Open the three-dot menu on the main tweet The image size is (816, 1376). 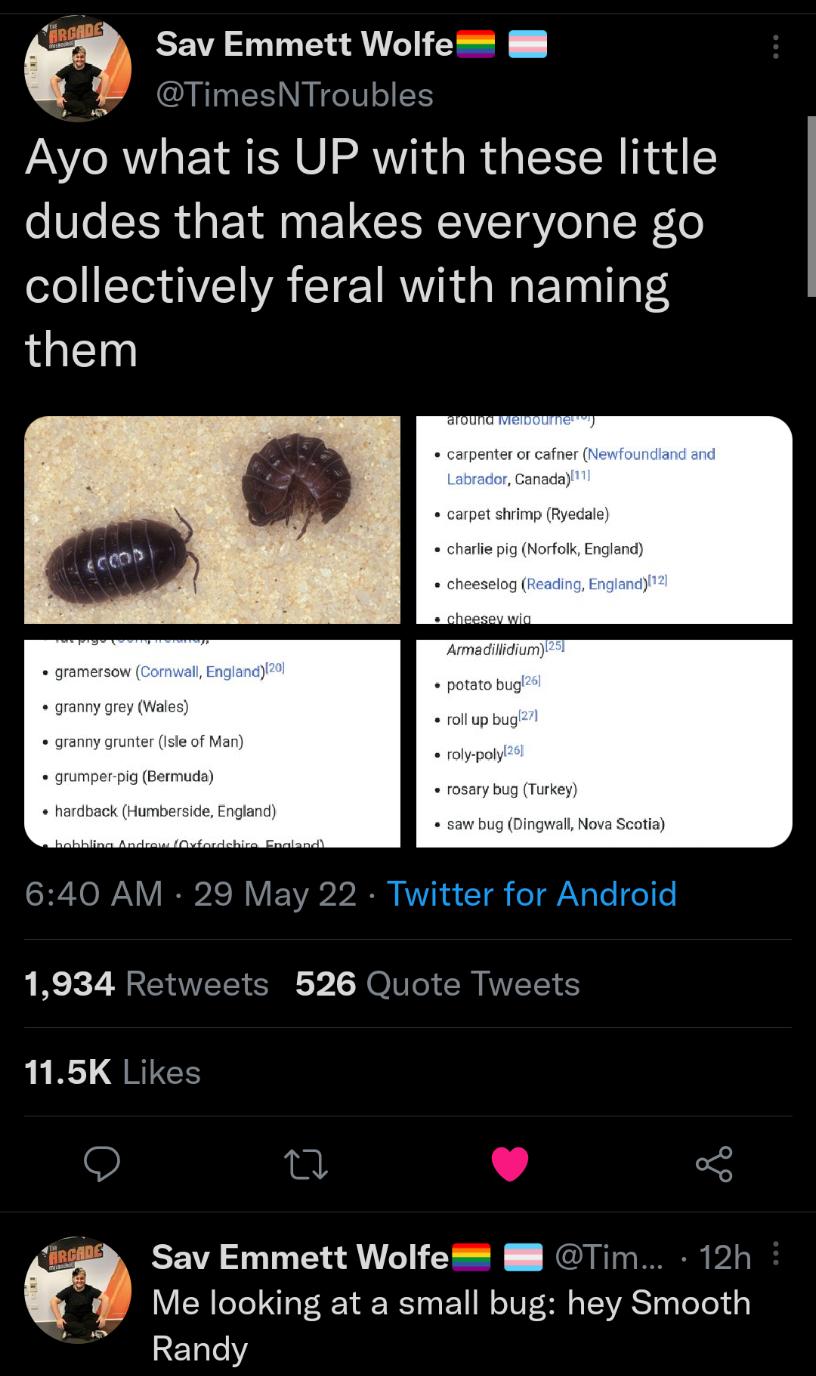point(776,48)
